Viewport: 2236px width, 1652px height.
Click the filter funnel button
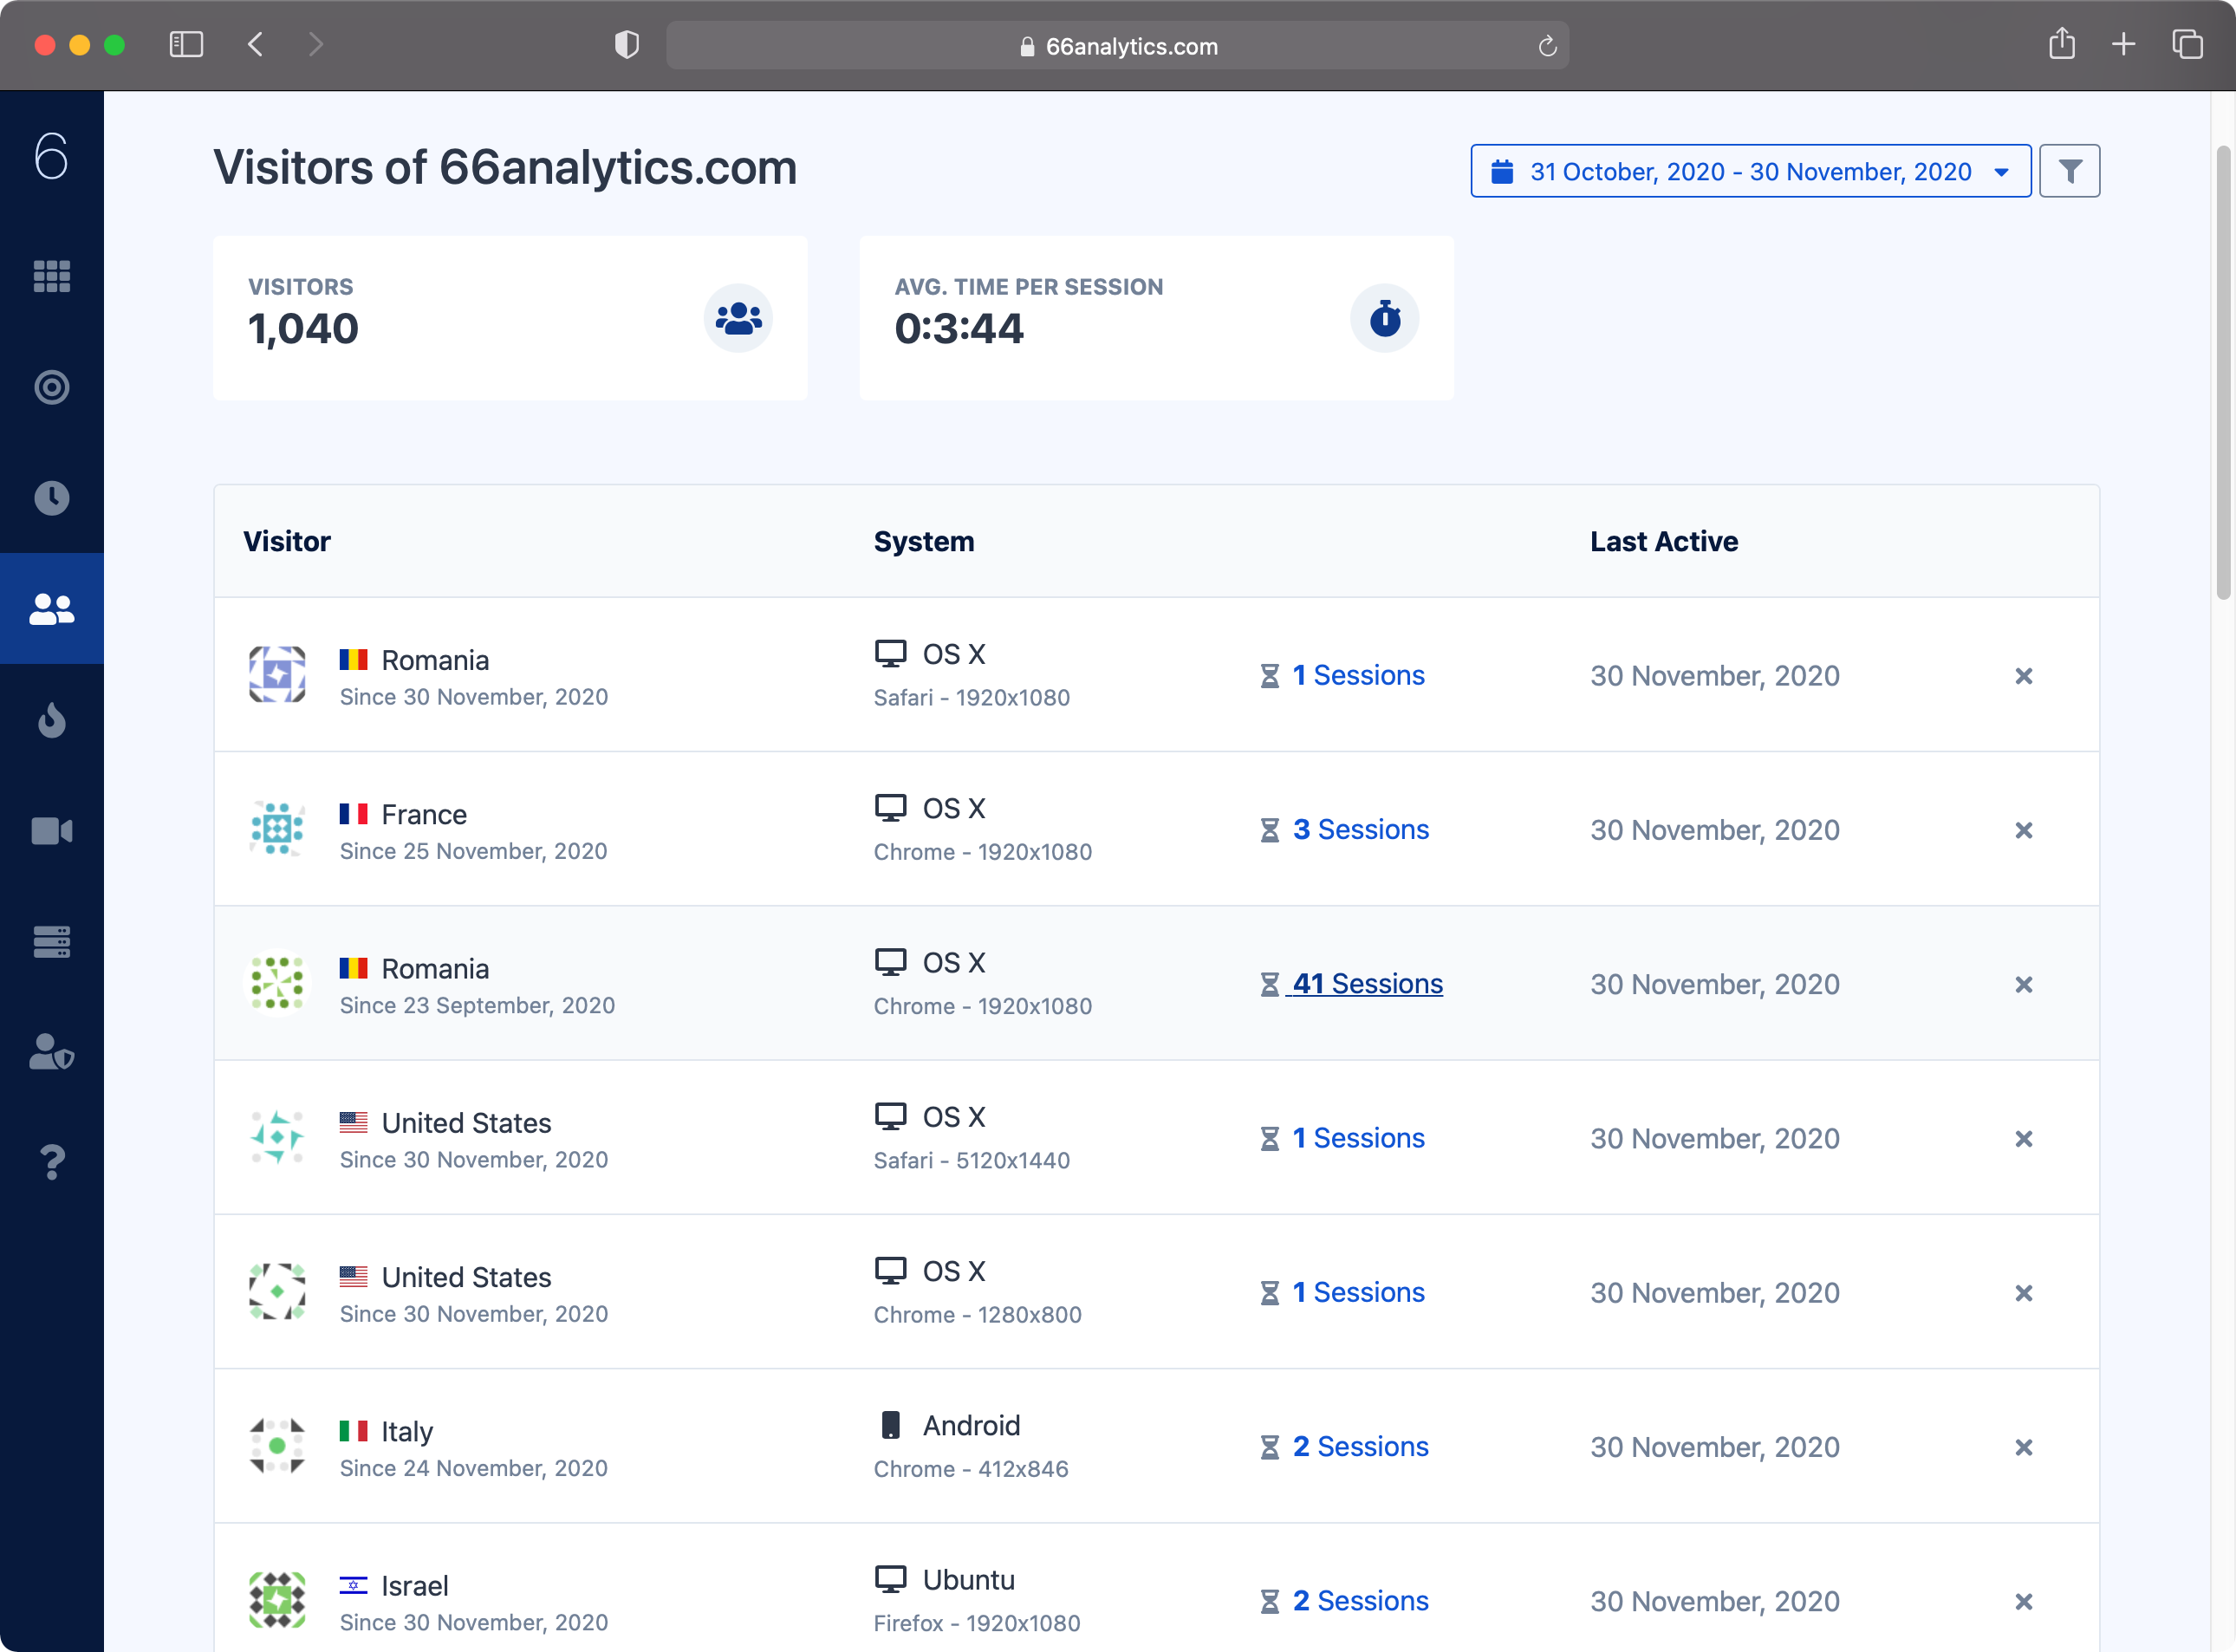(2069, 171)
